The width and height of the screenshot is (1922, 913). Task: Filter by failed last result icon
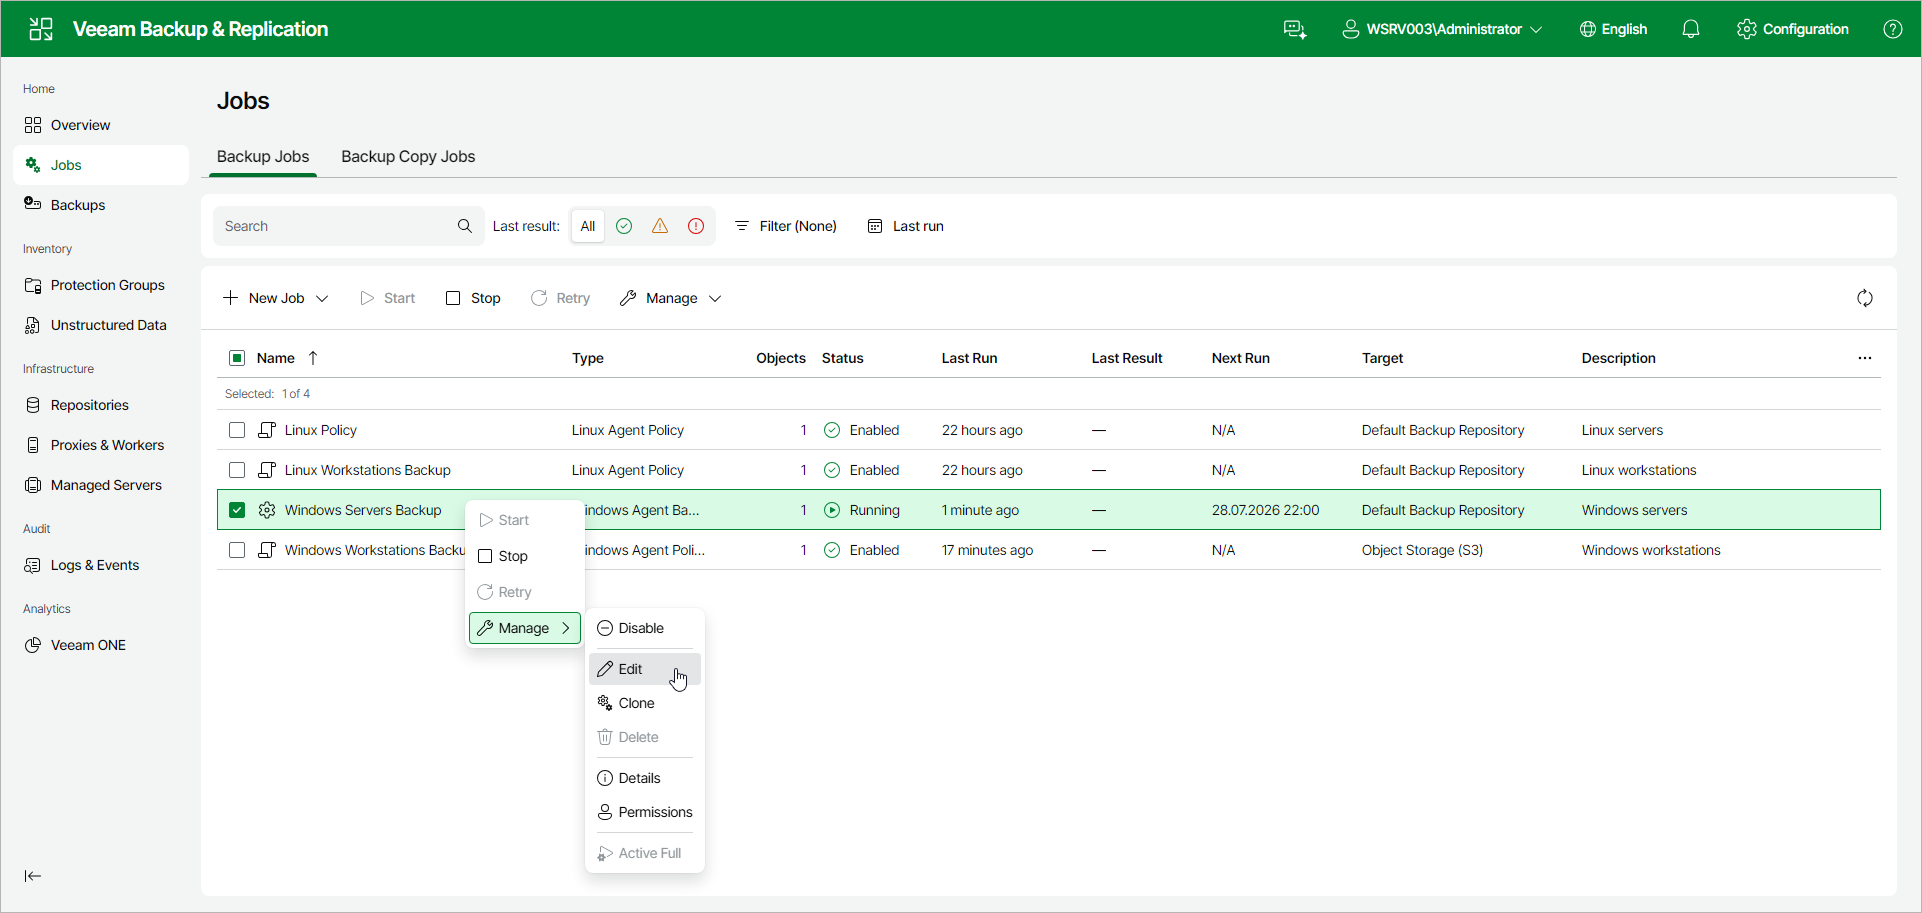[x=696, y=226]
